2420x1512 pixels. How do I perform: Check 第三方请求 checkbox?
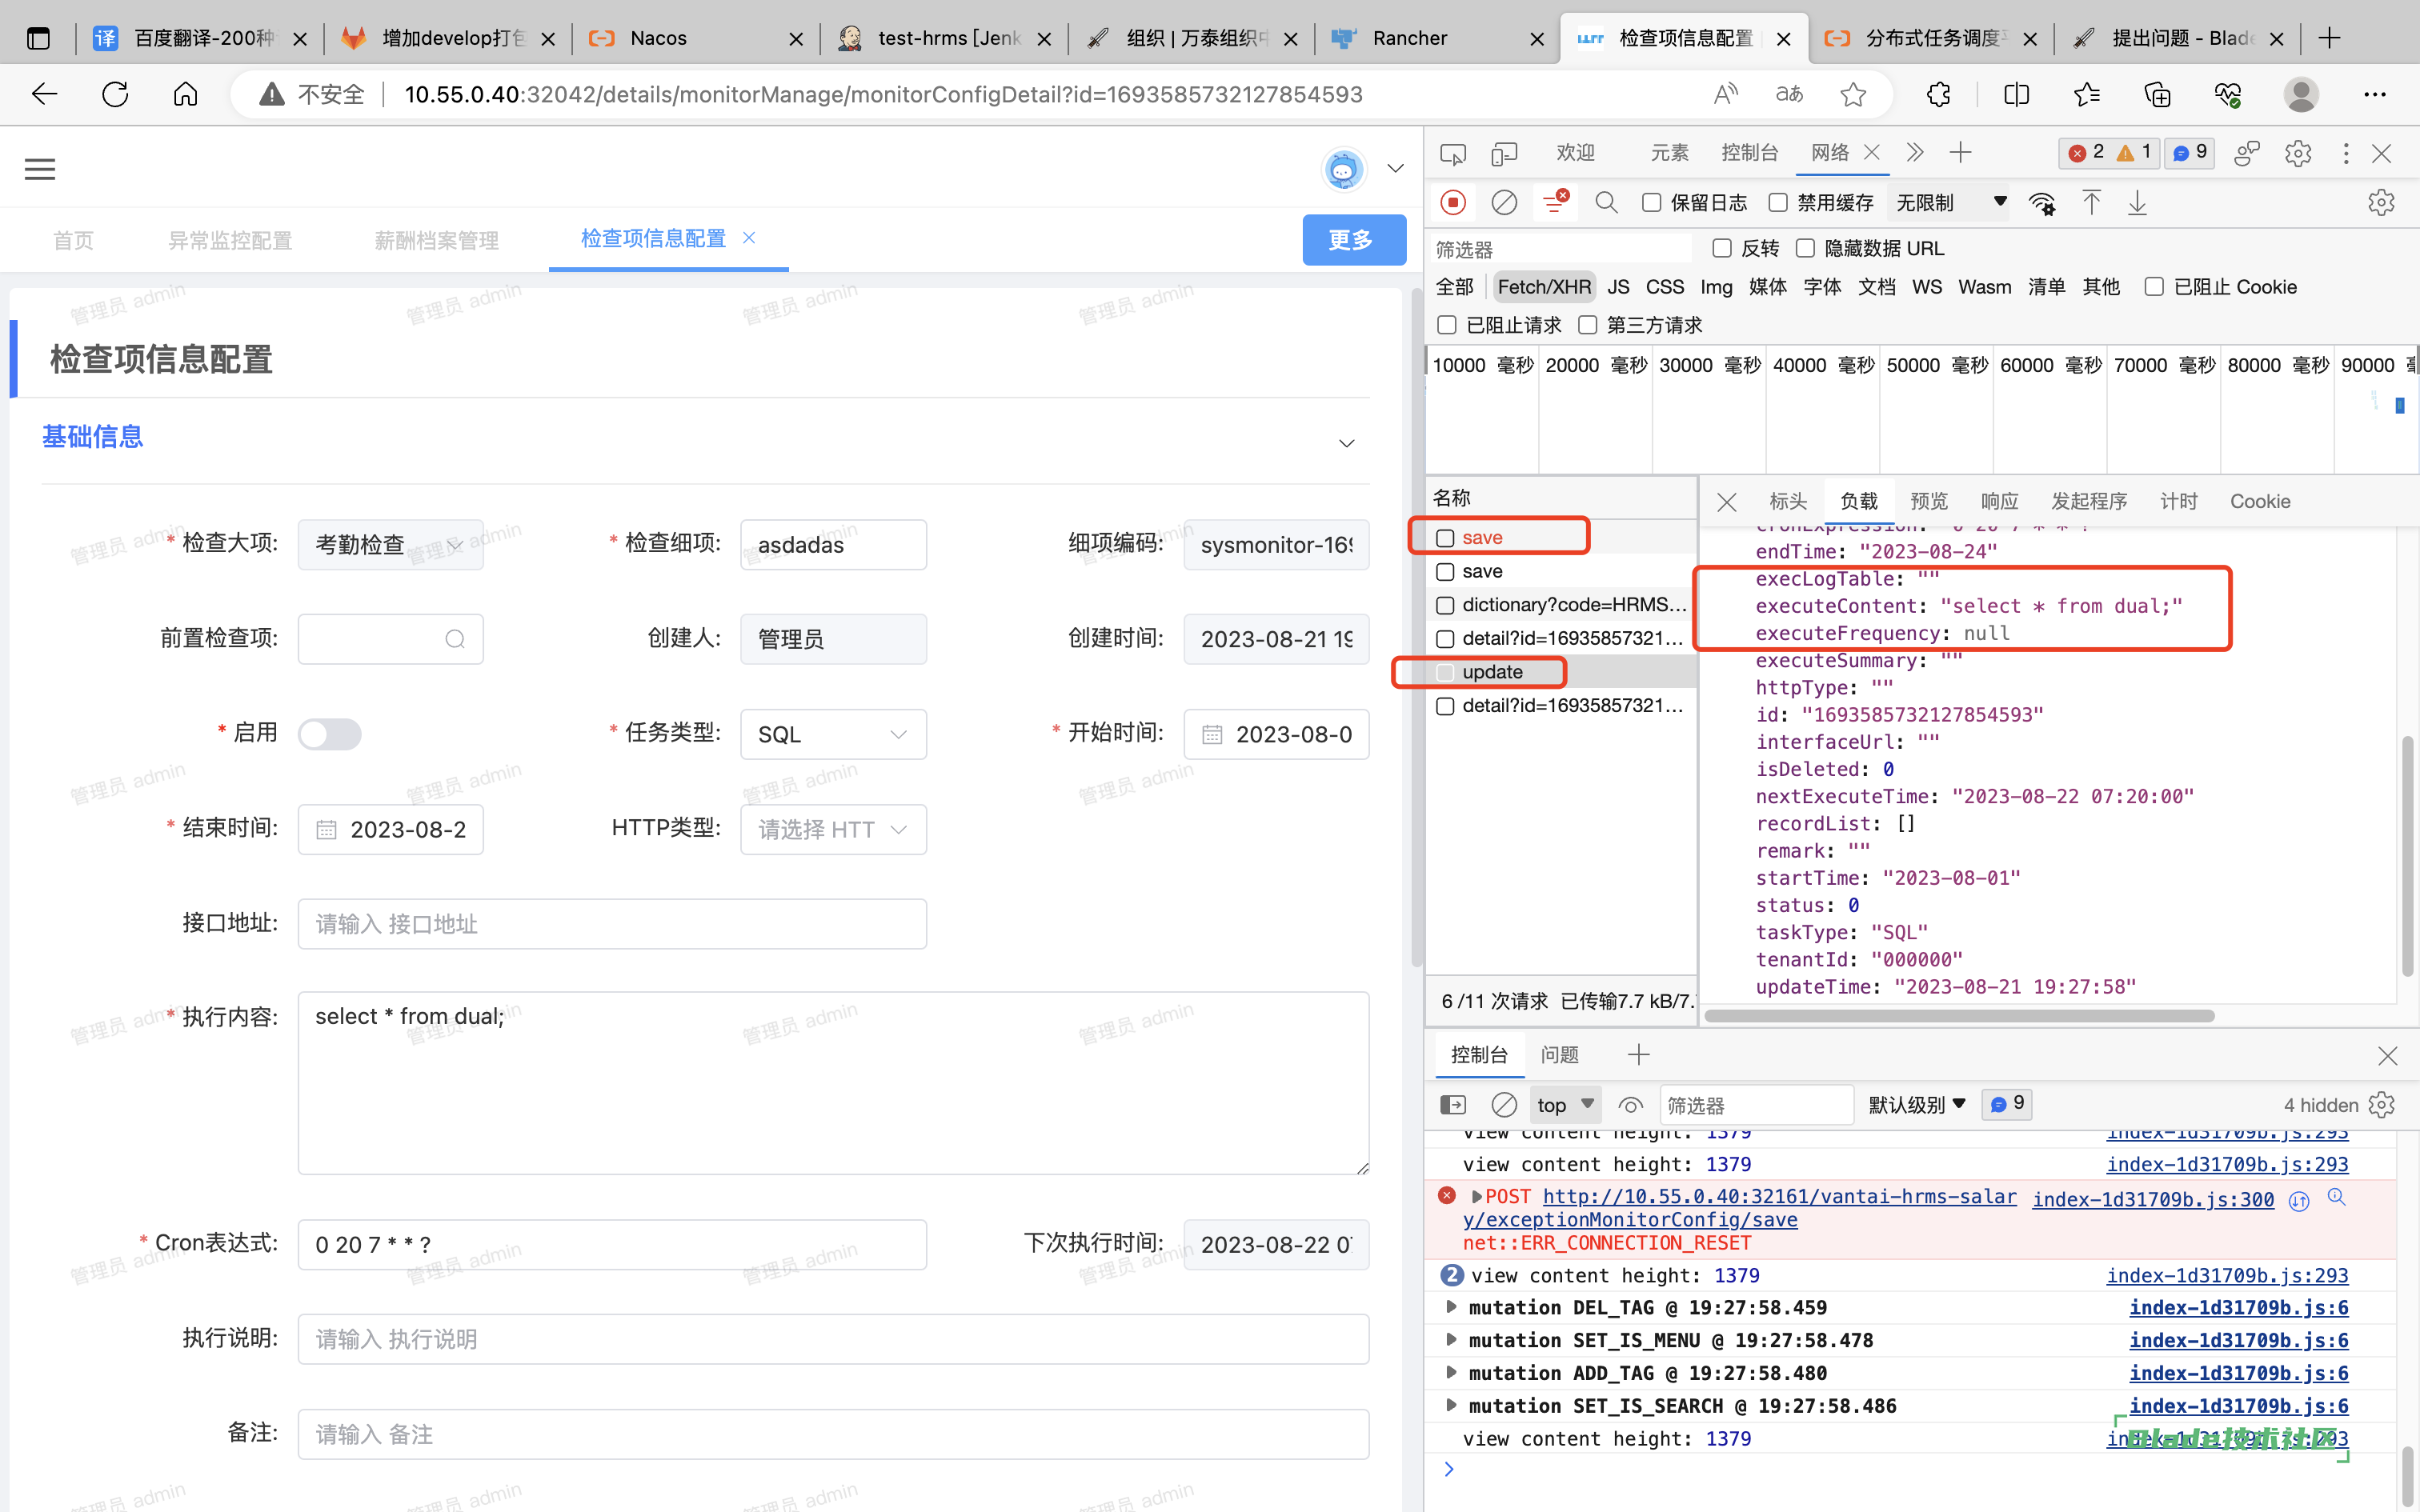tap(1587, 325)
